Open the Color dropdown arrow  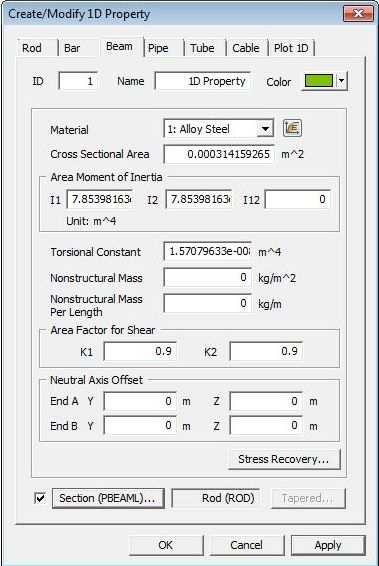tap(341, 81)
